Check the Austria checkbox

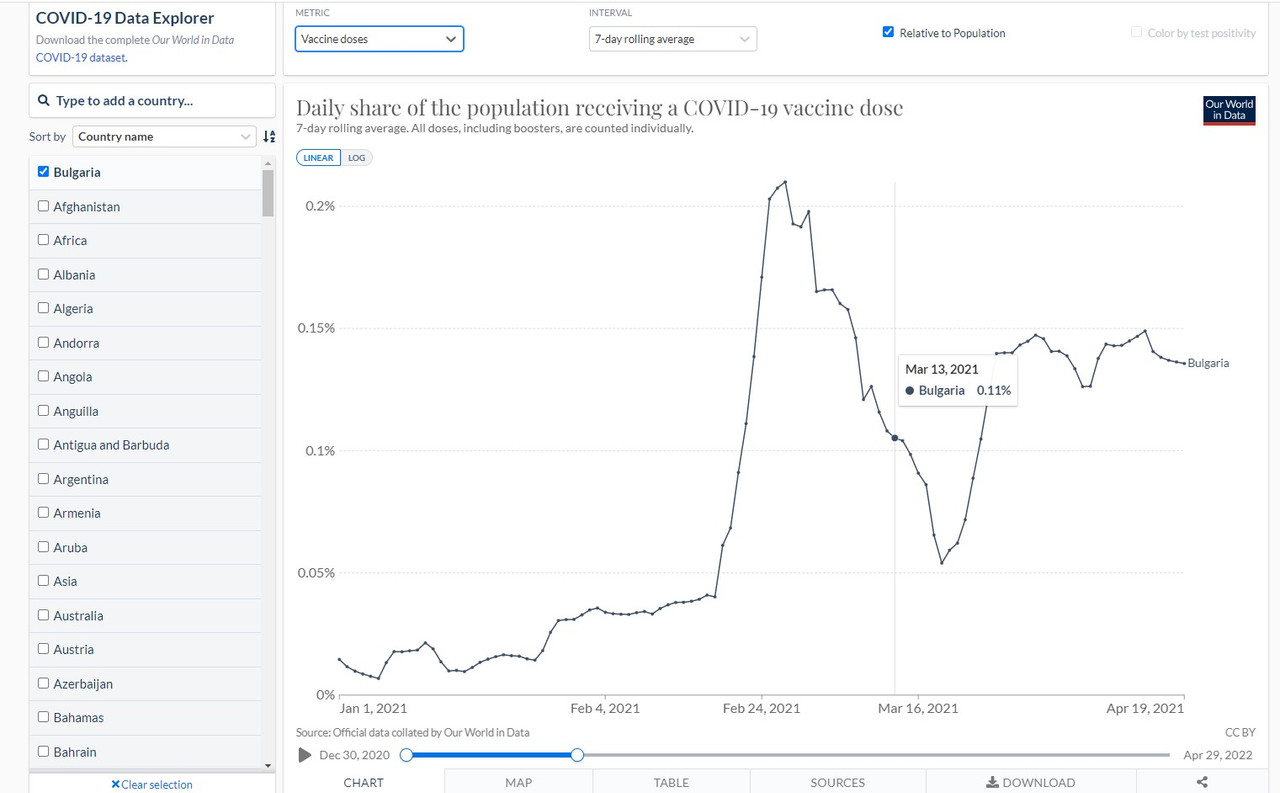point(43,648)
